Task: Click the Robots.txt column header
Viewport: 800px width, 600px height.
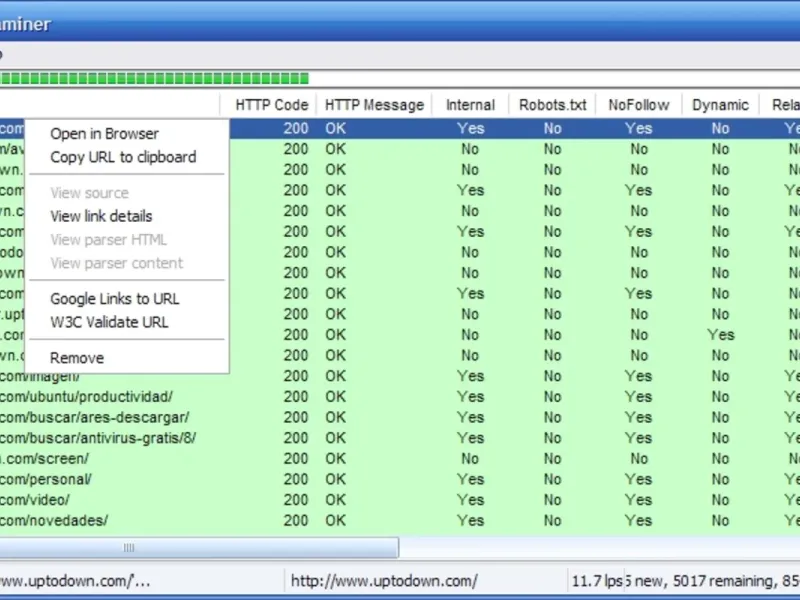Action: click(553, 105)
